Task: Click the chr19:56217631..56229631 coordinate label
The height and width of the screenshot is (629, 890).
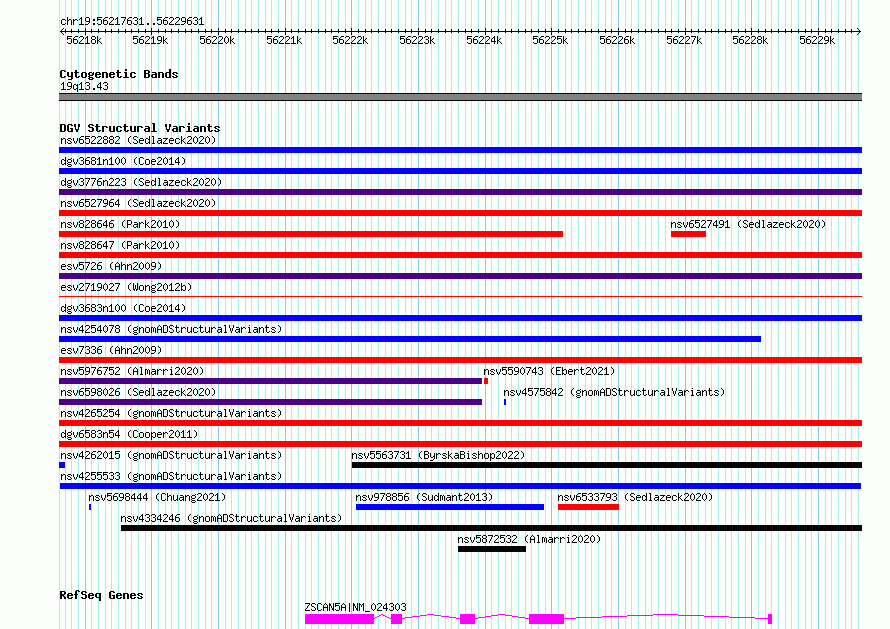Action: coord(132,21)
